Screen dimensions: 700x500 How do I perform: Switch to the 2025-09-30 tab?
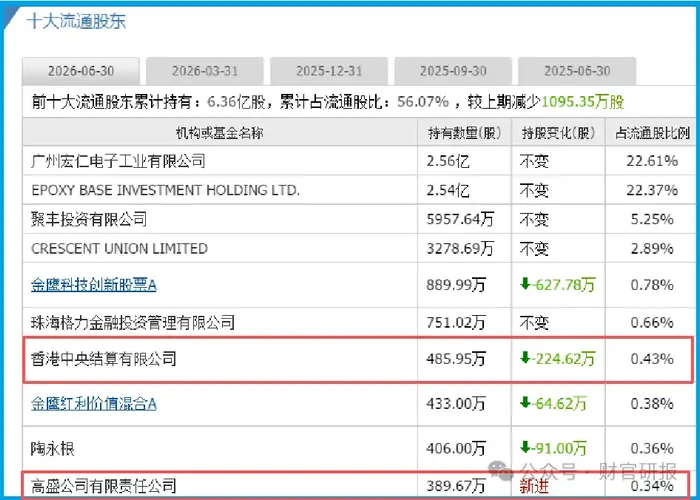pos(453,71)
